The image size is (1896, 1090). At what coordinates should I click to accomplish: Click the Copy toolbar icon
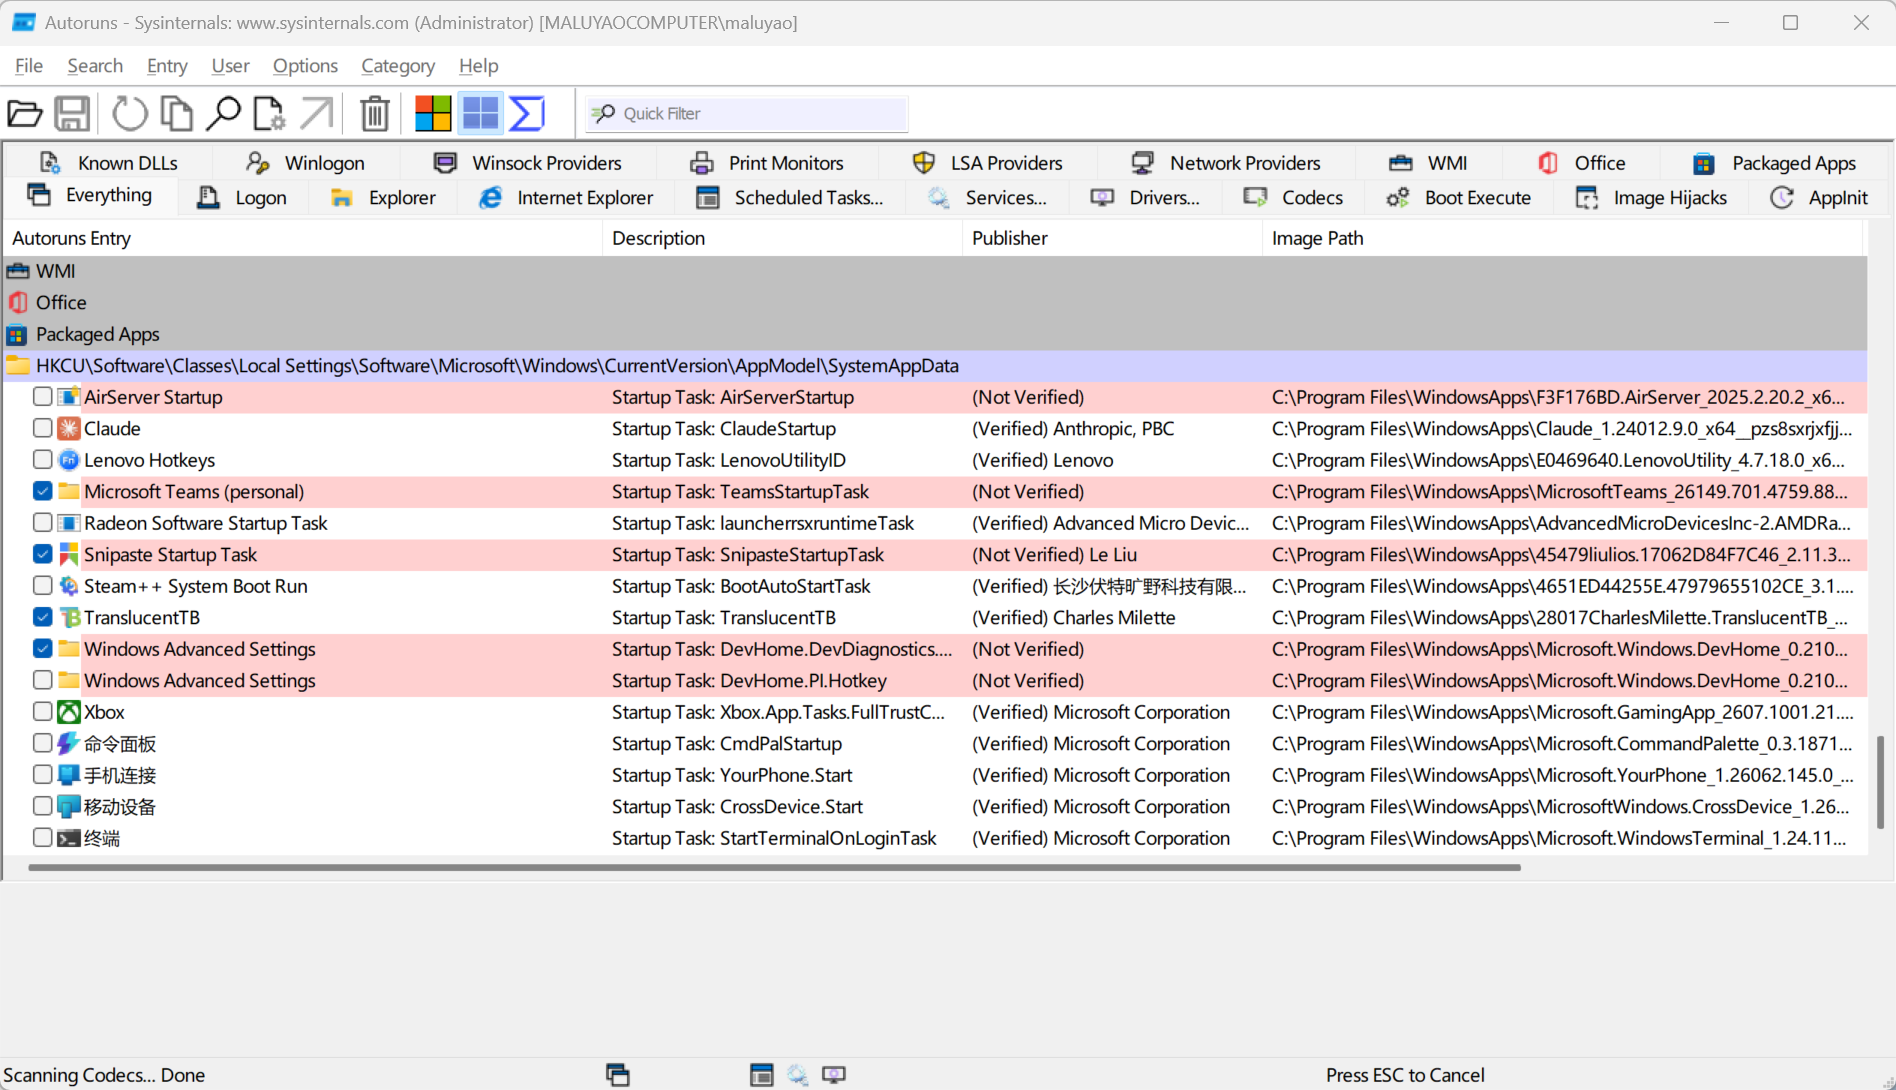click(x=177, y=114)
